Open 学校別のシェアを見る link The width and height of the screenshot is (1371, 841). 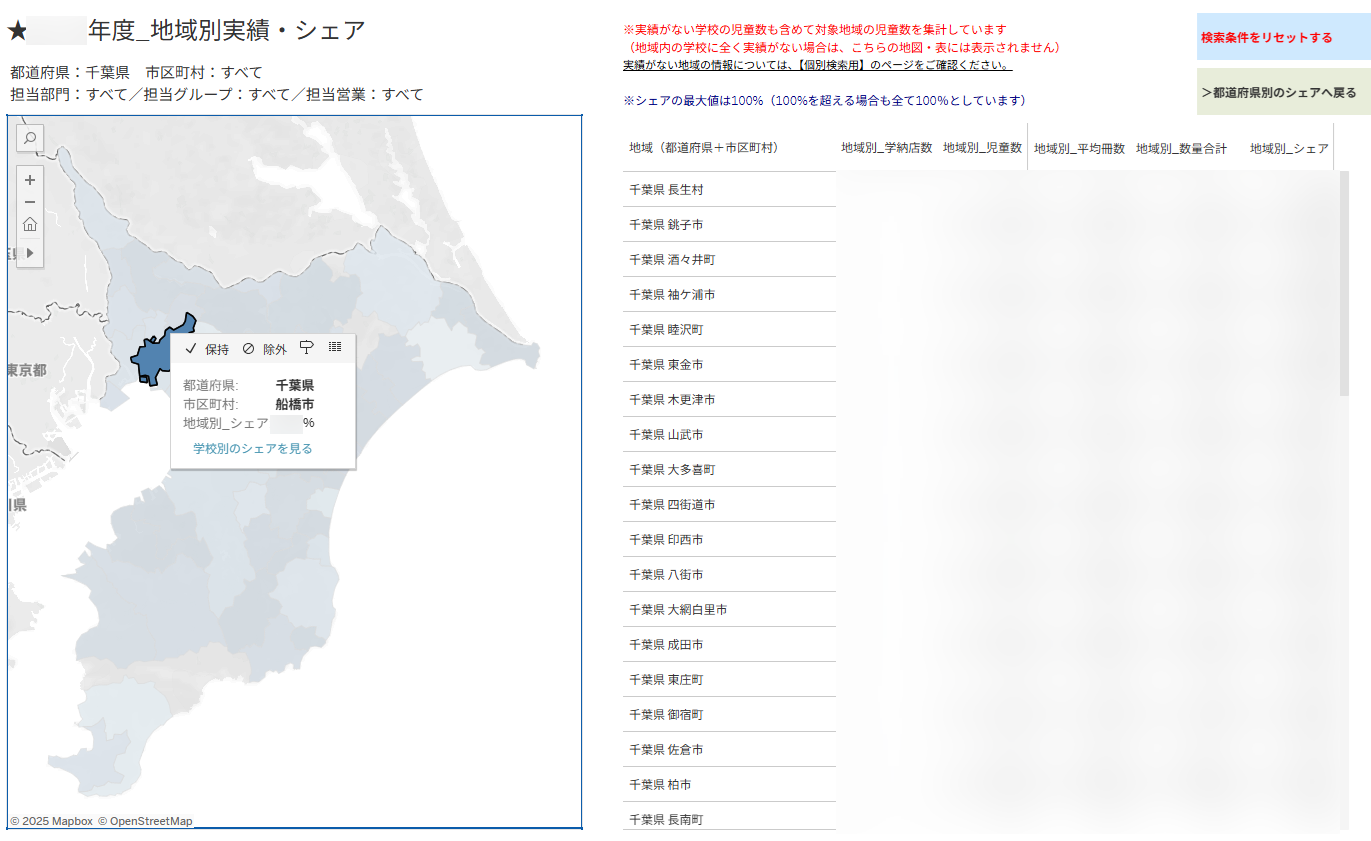252,449
